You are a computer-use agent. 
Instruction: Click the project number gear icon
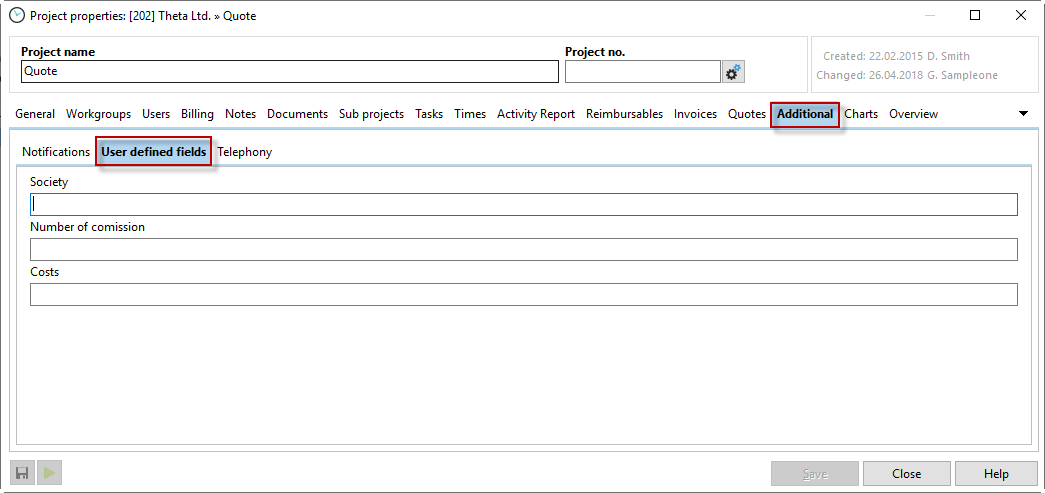click(733, 72)
